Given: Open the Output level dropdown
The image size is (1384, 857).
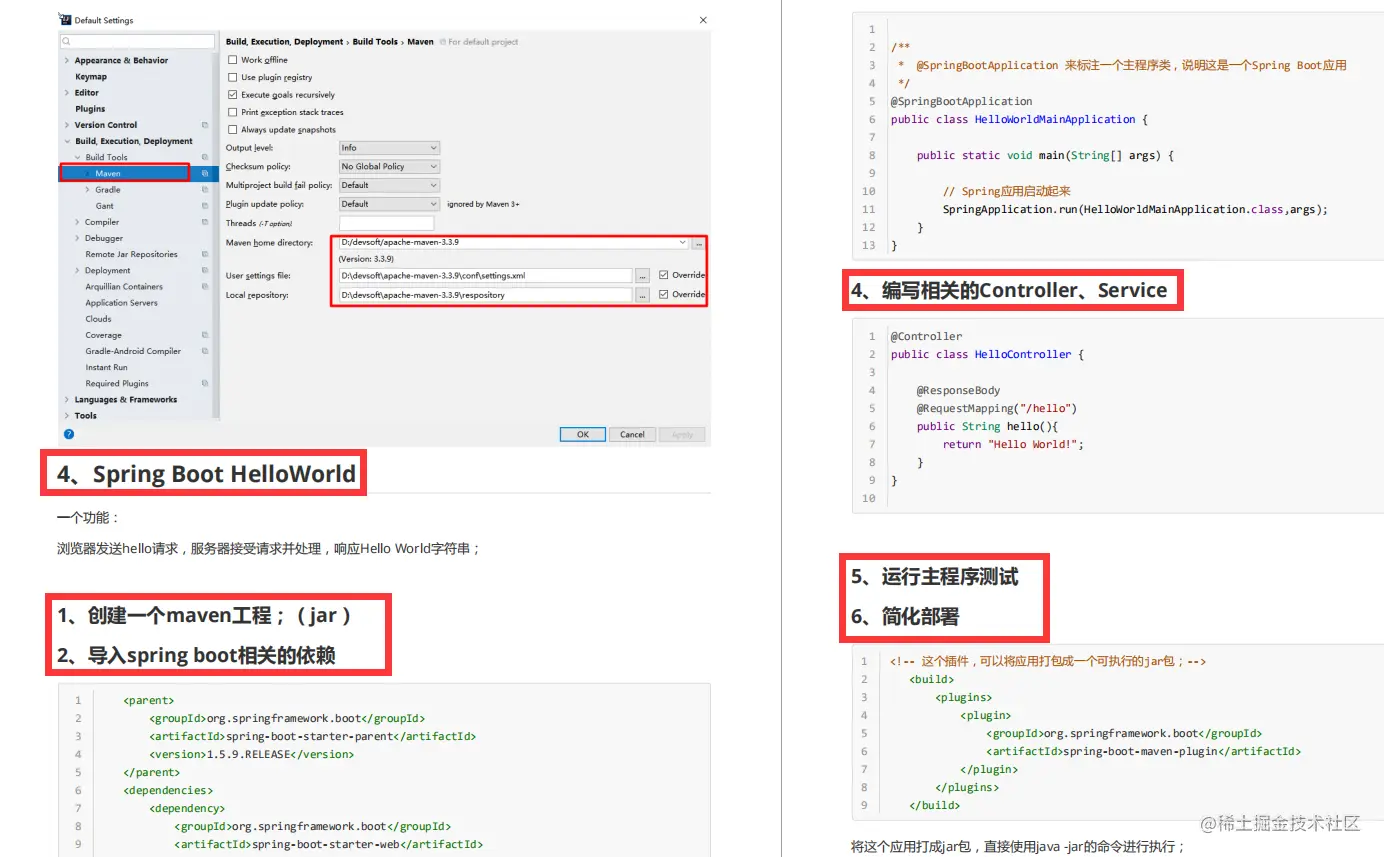Looking at the screenshot, I should click(x=389, y=148).
